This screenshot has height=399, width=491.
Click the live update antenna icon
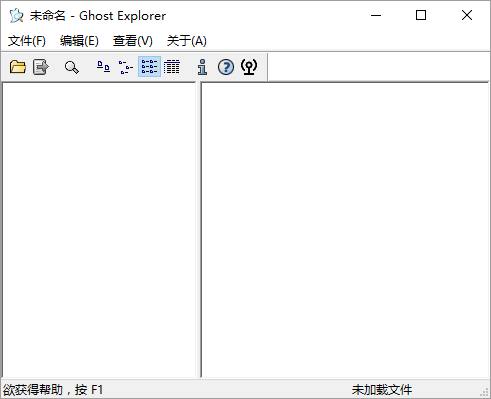tap(249, 67)
